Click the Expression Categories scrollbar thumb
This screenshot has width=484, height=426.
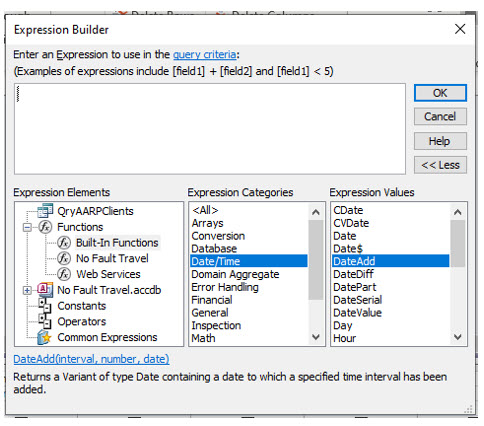point(315,260)
